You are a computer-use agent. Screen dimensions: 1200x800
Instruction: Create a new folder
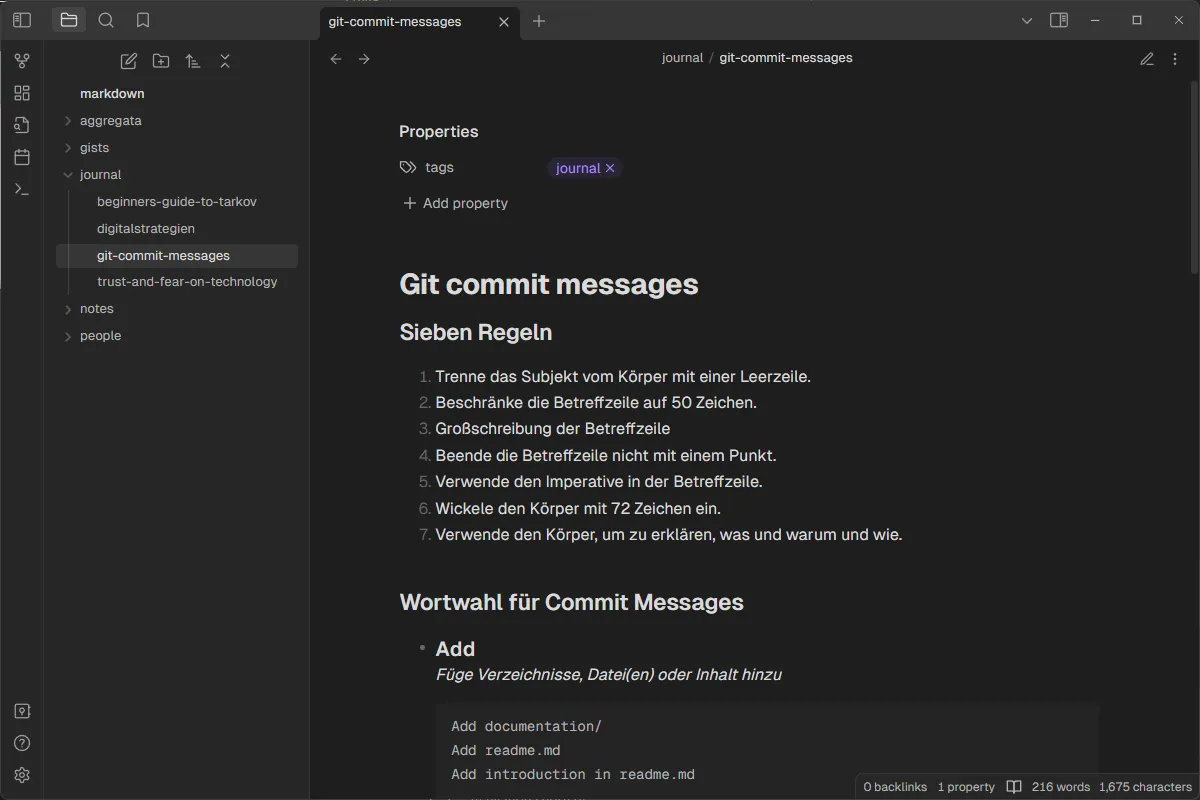pos(160,61)
